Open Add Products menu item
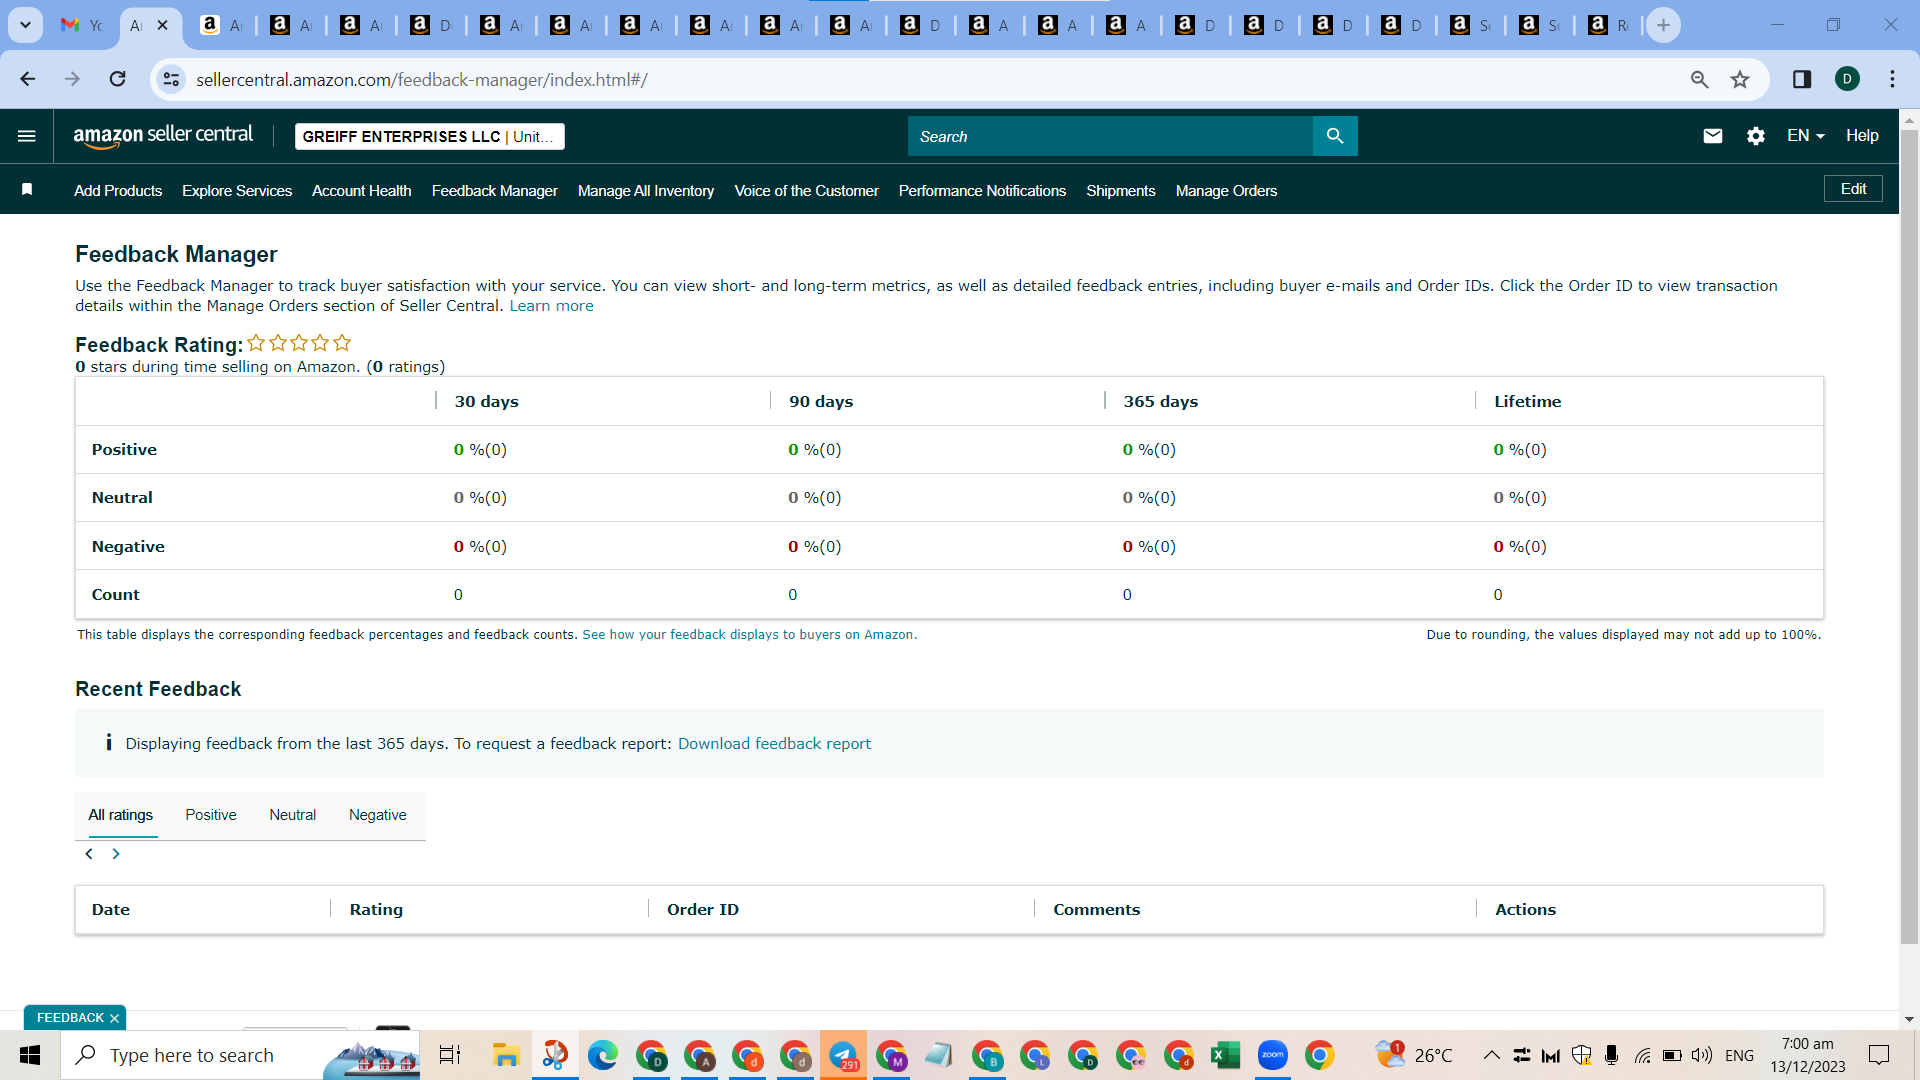The width and height of the screenshot is (1920, 1080). click(x=118, y=190)
